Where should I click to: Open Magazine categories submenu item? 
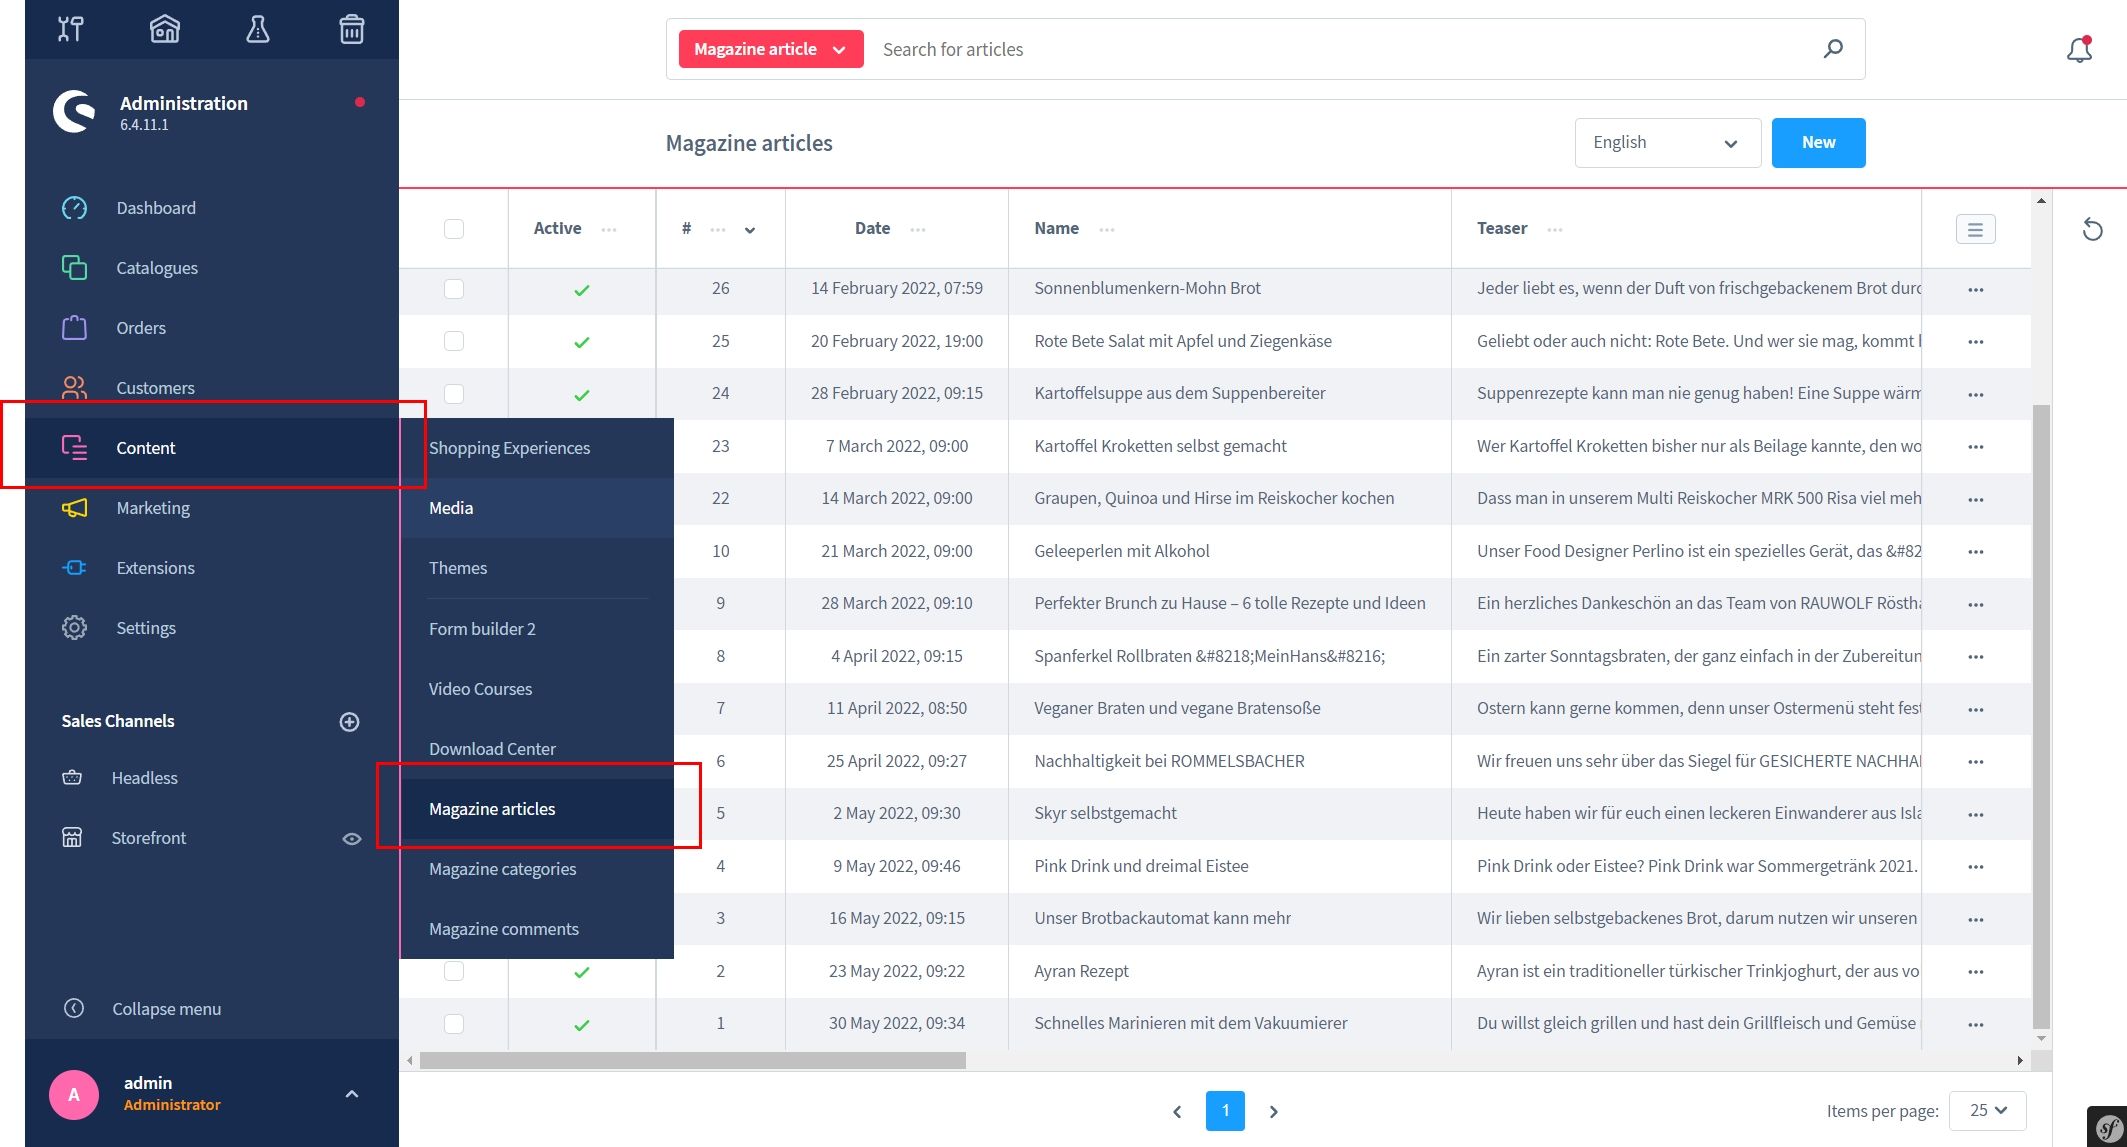(x=502, y=869)
